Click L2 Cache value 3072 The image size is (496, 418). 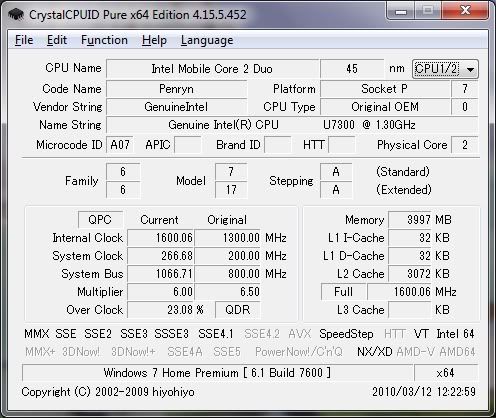(410, 274)
